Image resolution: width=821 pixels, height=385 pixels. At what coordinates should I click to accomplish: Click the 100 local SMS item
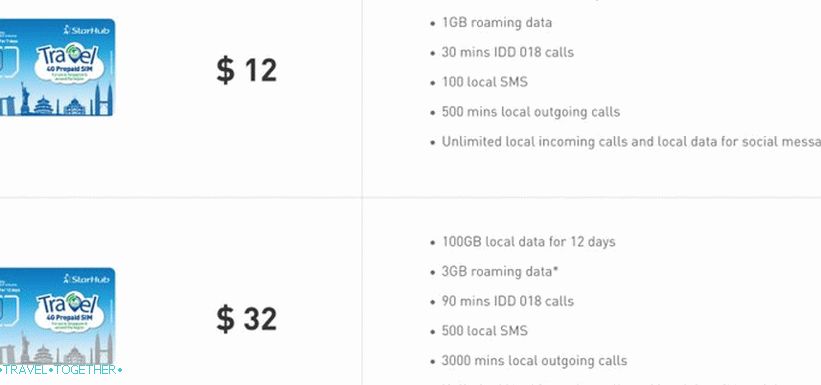pos(484,82)
